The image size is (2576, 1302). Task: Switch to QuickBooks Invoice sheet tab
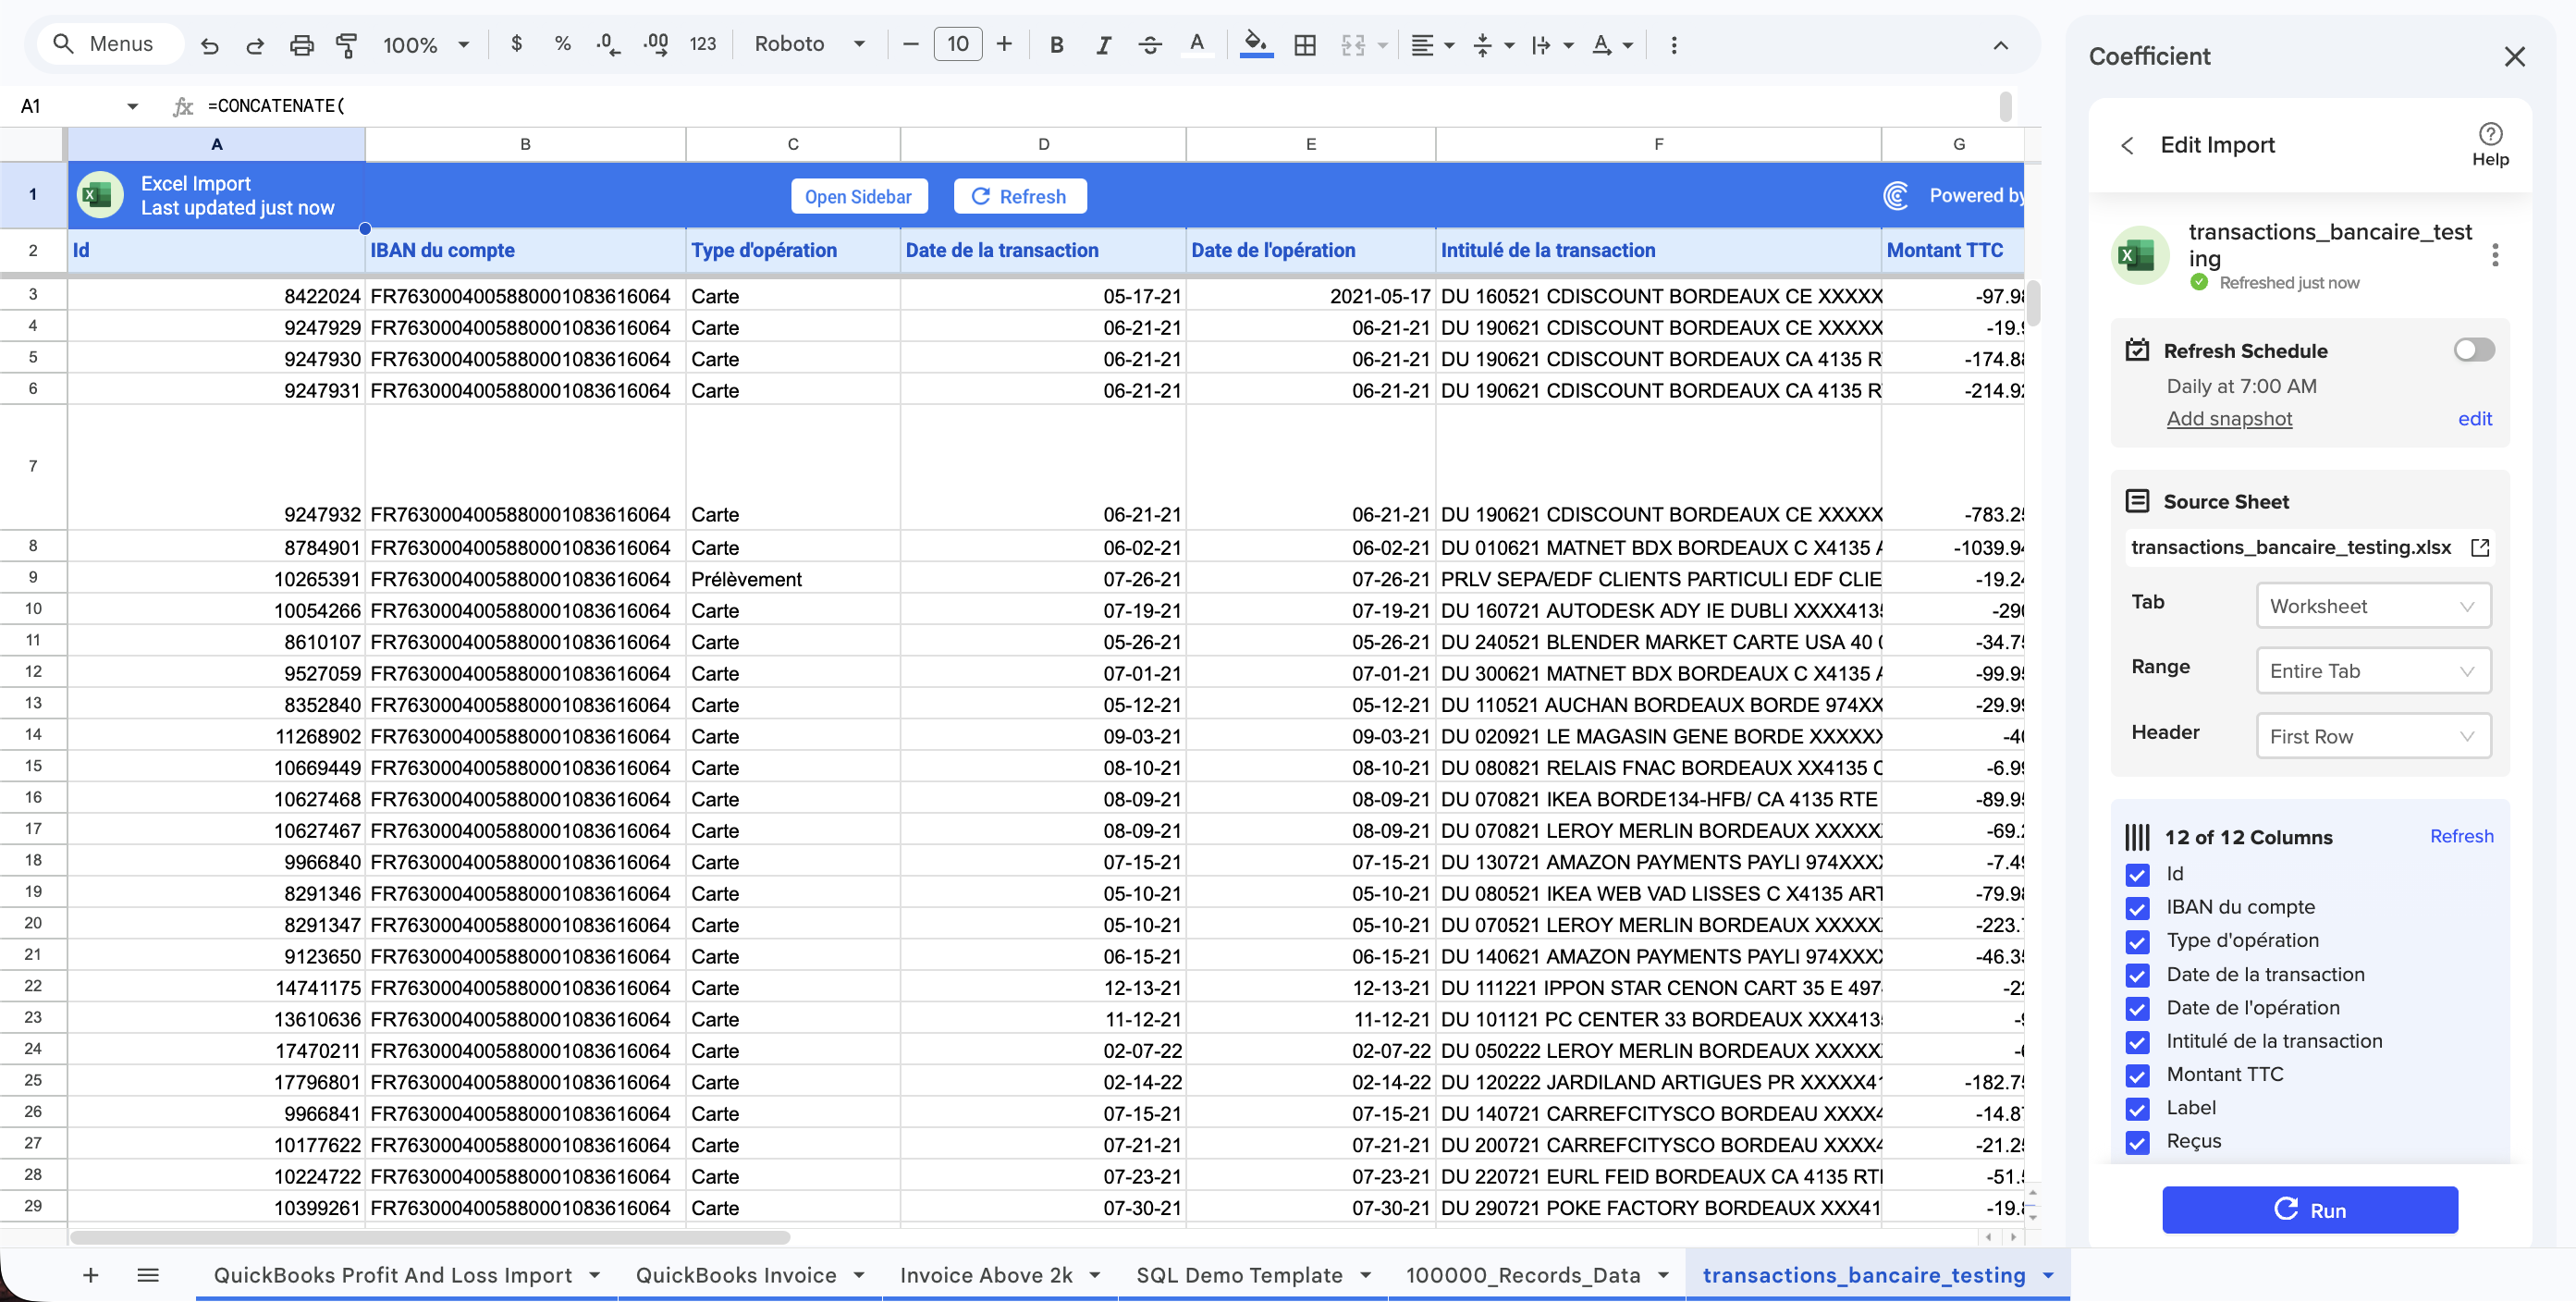tap(735, 1274)
